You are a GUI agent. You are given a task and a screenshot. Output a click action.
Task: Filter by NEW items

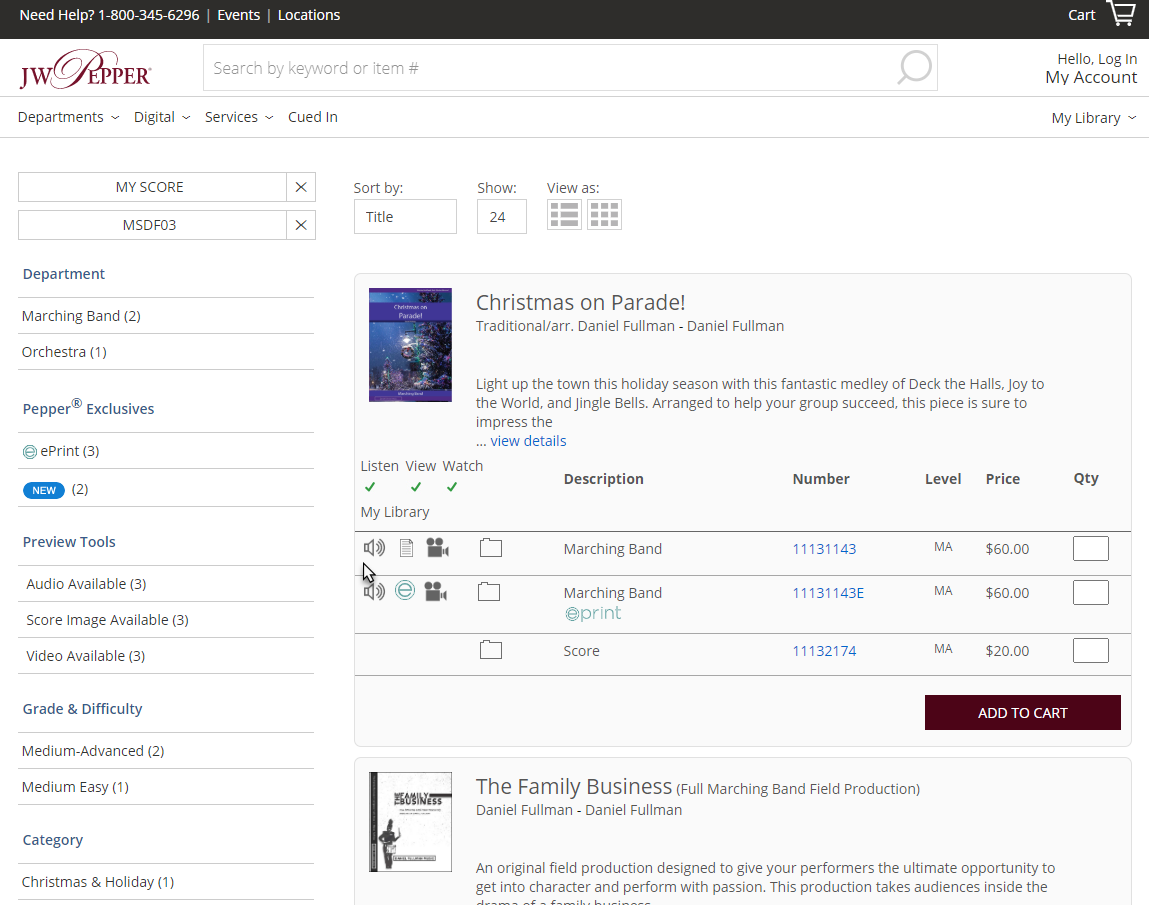coord(56,490)
